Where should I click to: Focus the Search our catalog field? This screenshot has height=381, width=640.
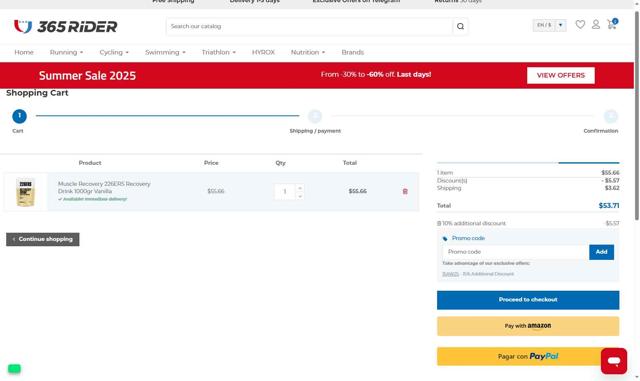[310, 27]
